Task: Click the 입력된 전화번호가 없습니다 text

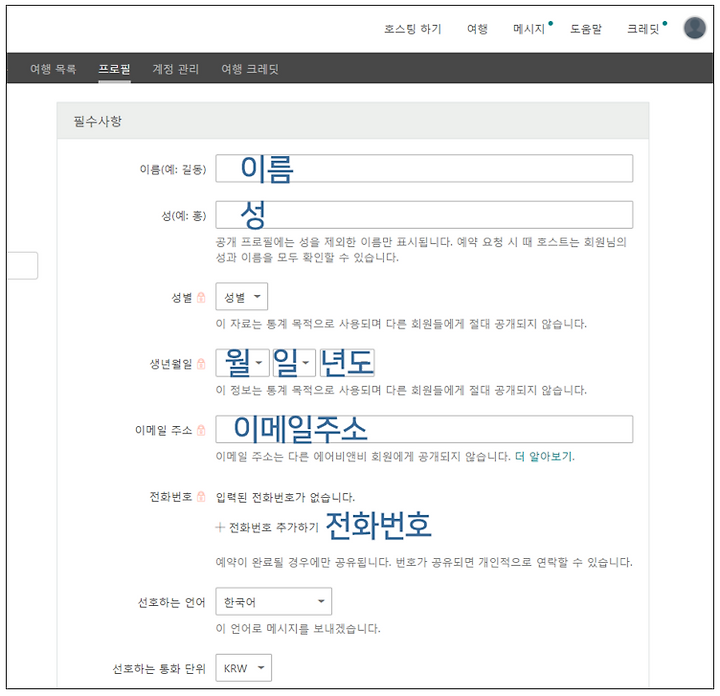Action: 285,497
